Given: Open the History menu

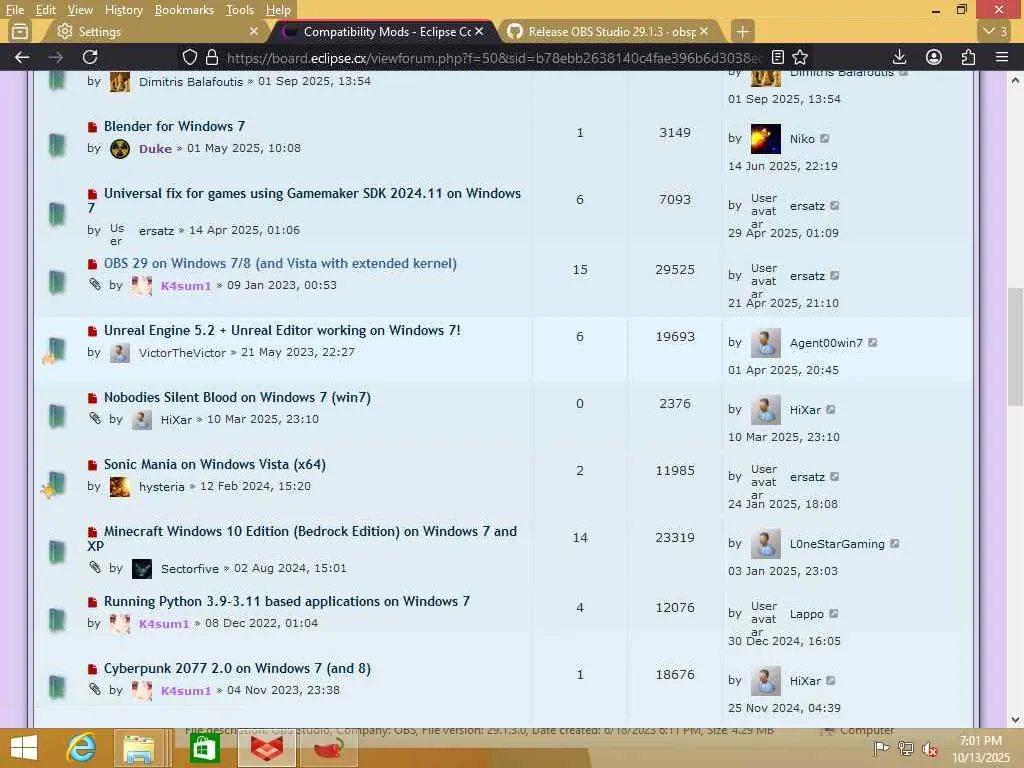Looking at the screenshot, I should [x=123, y=10].
